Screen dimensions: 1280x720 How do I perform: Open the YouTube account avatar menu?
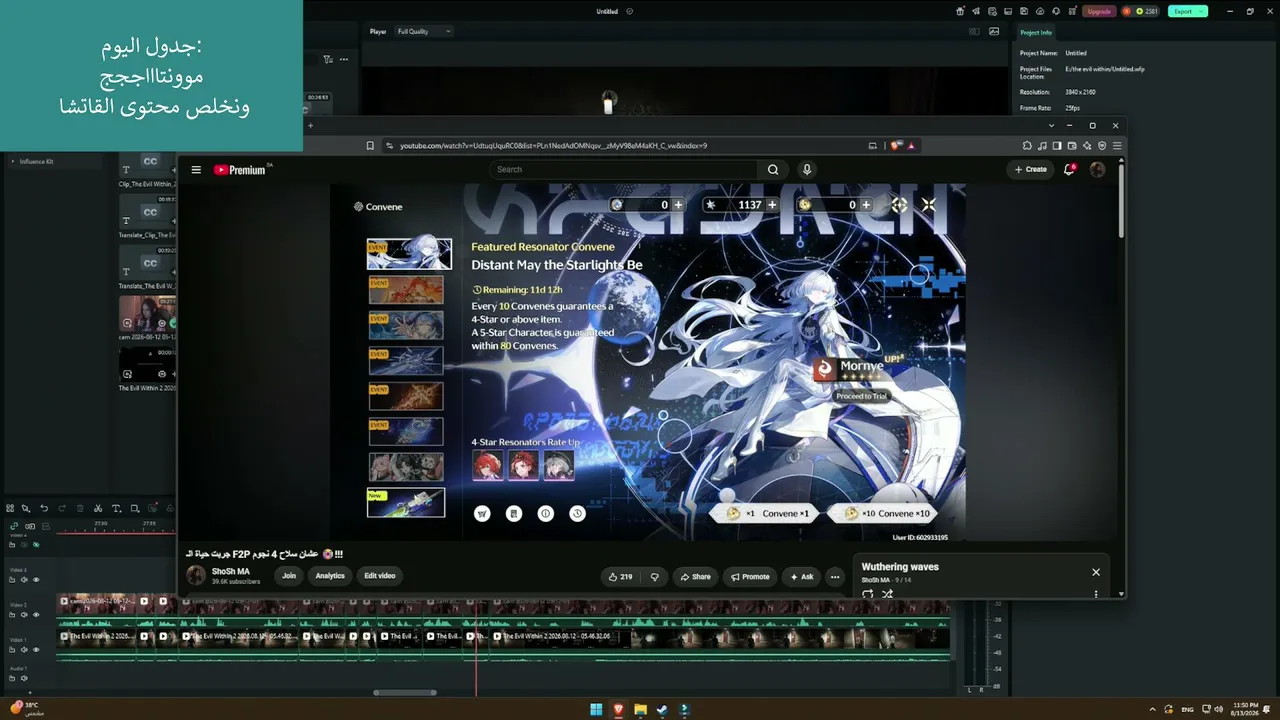(1097, 170)
